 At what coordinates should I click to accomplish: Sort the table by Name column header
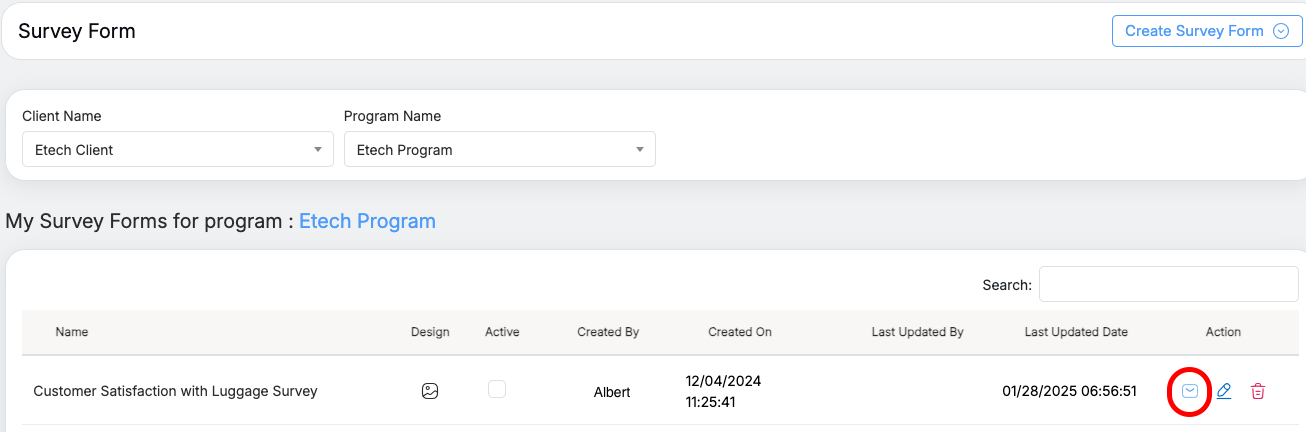click(x=72, y=332)
